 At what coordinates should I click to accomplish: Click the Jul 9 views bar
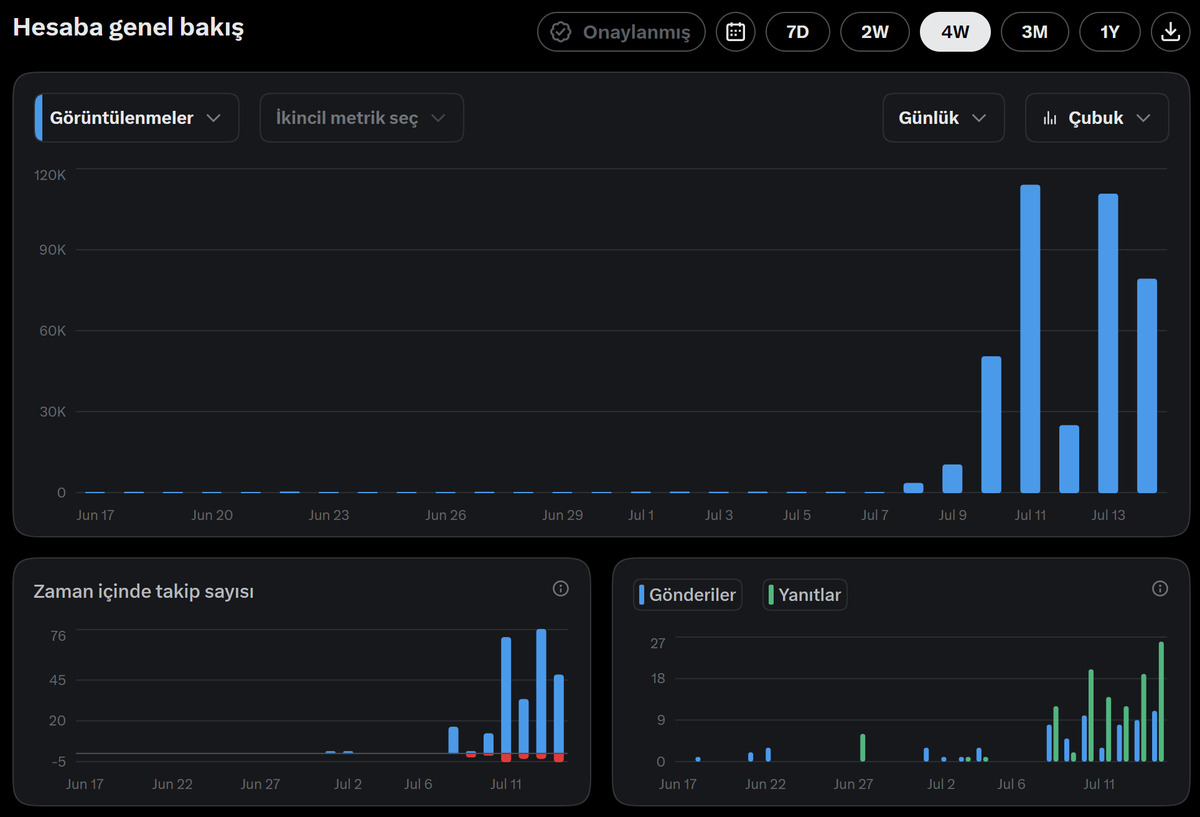point(952,479)
